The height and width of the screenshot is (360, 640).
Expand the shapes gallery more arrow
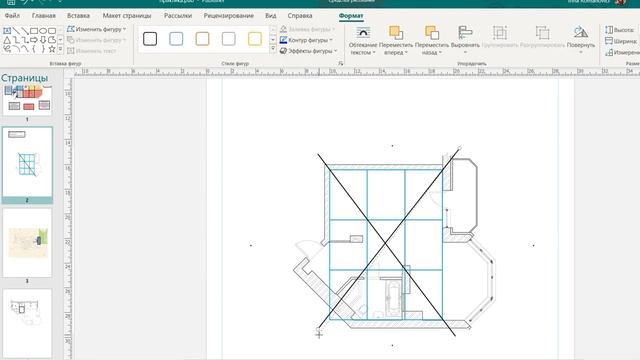click(x=61, y=49)
